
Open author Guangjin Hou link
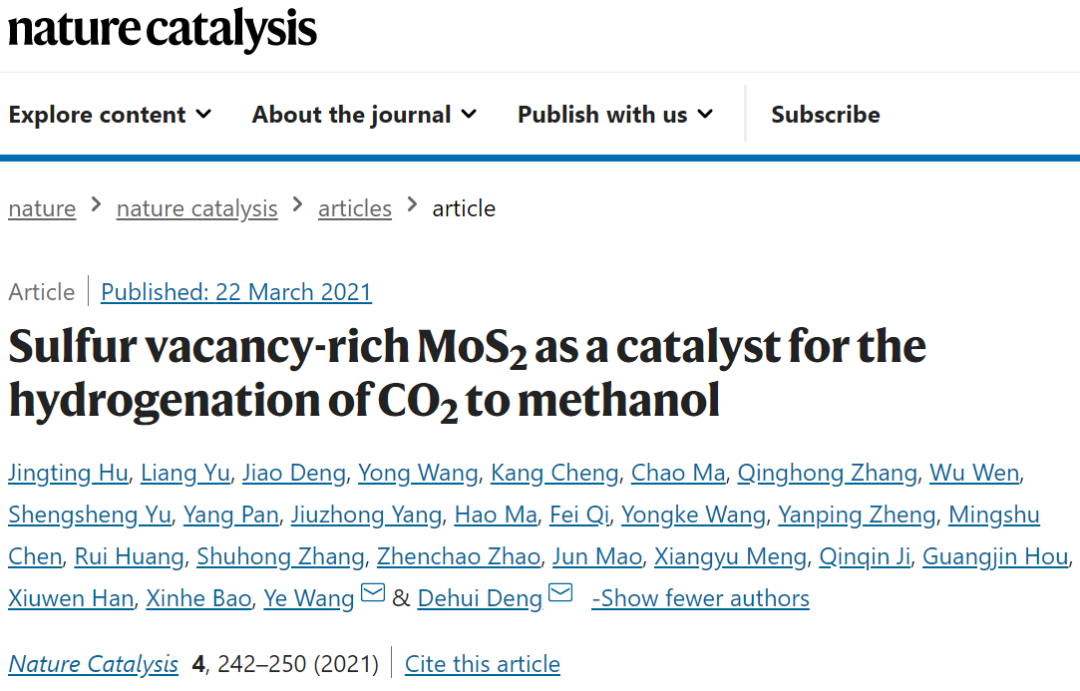(995, 556)
